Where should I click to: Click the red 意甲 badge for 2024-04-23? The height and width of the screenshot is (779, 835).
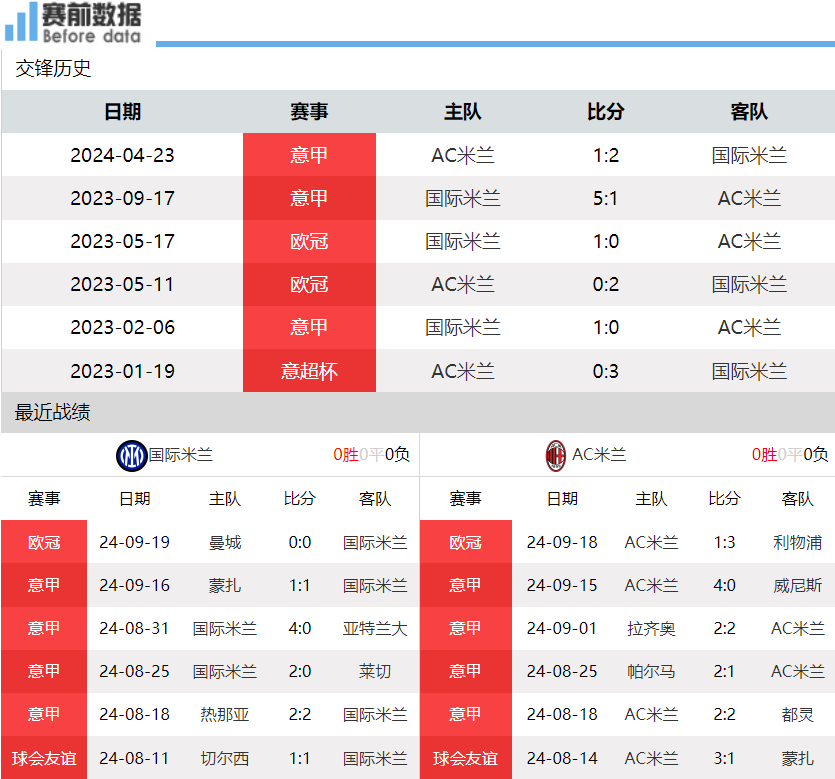tap(309, 155)
